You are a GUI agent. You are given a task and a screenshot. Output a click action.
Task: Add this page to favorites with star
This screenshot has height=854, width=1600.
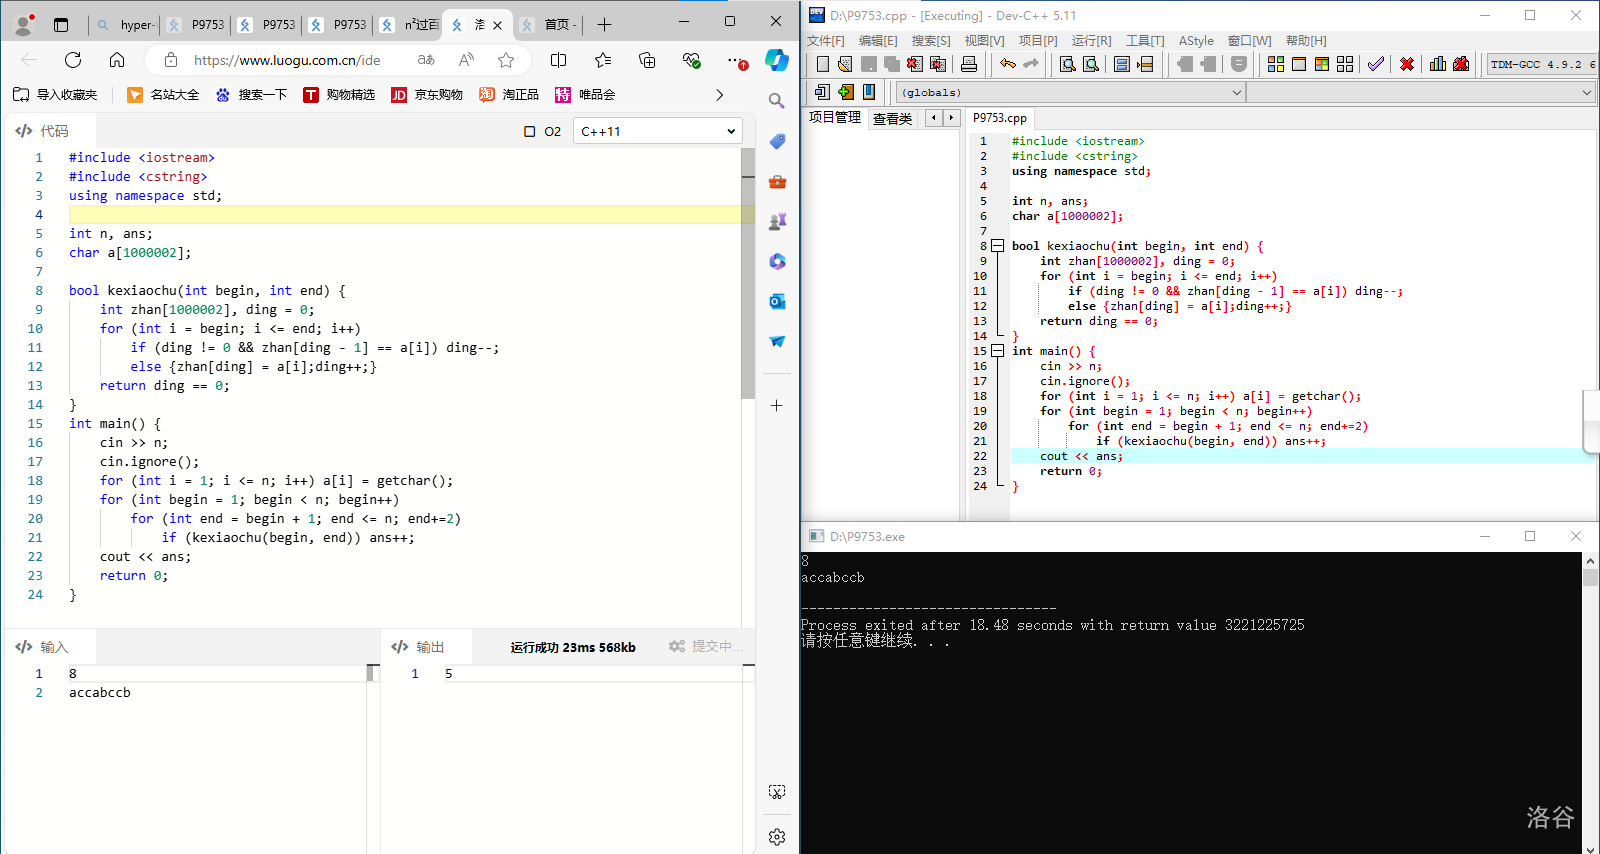(x=506, y=60)
